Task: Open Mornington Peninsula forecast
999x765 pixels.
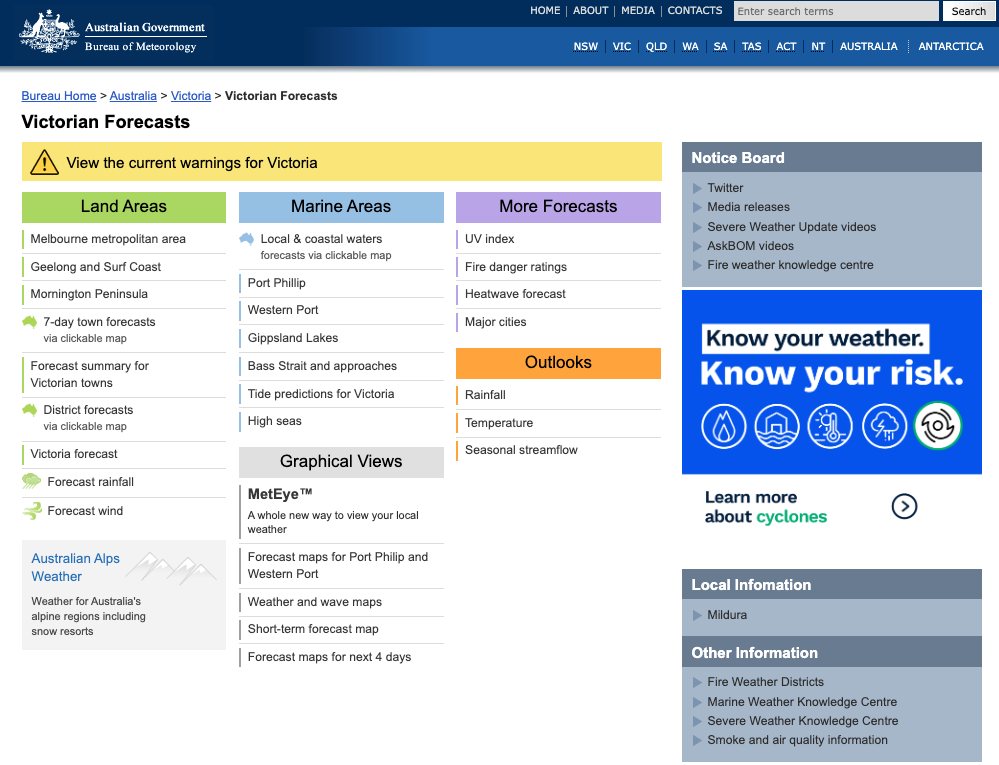Action: [x=89, y=294]
